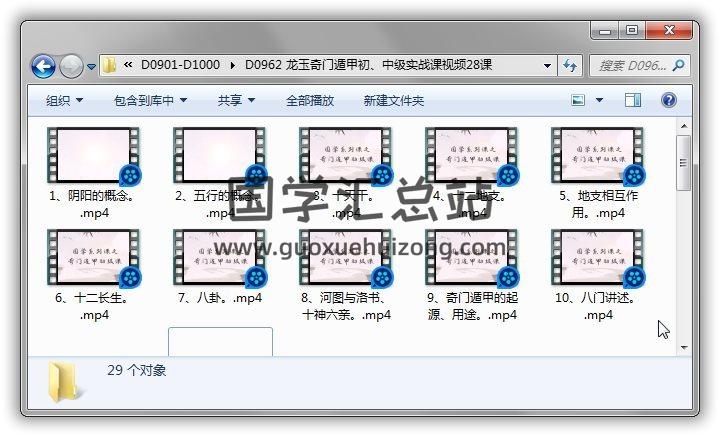Viewport: 720px width, 437px height.
Task: Go back with the blue Back arrow
Action: (43, 66)
